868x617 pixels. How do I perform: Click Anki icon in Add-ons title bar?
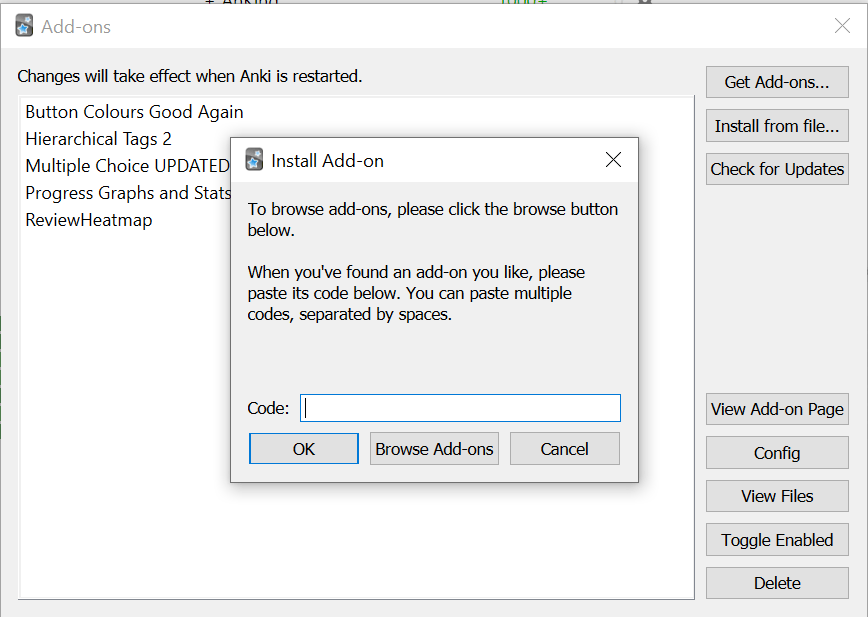coord(24,26)
